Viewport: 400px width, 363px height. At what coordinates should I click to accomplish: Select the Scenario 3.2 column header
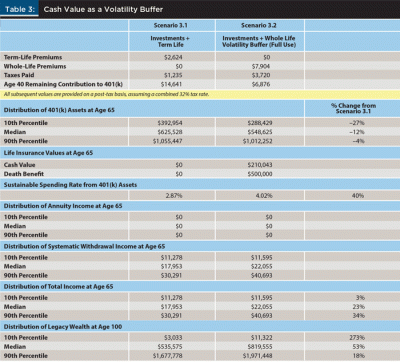point(259,25)
